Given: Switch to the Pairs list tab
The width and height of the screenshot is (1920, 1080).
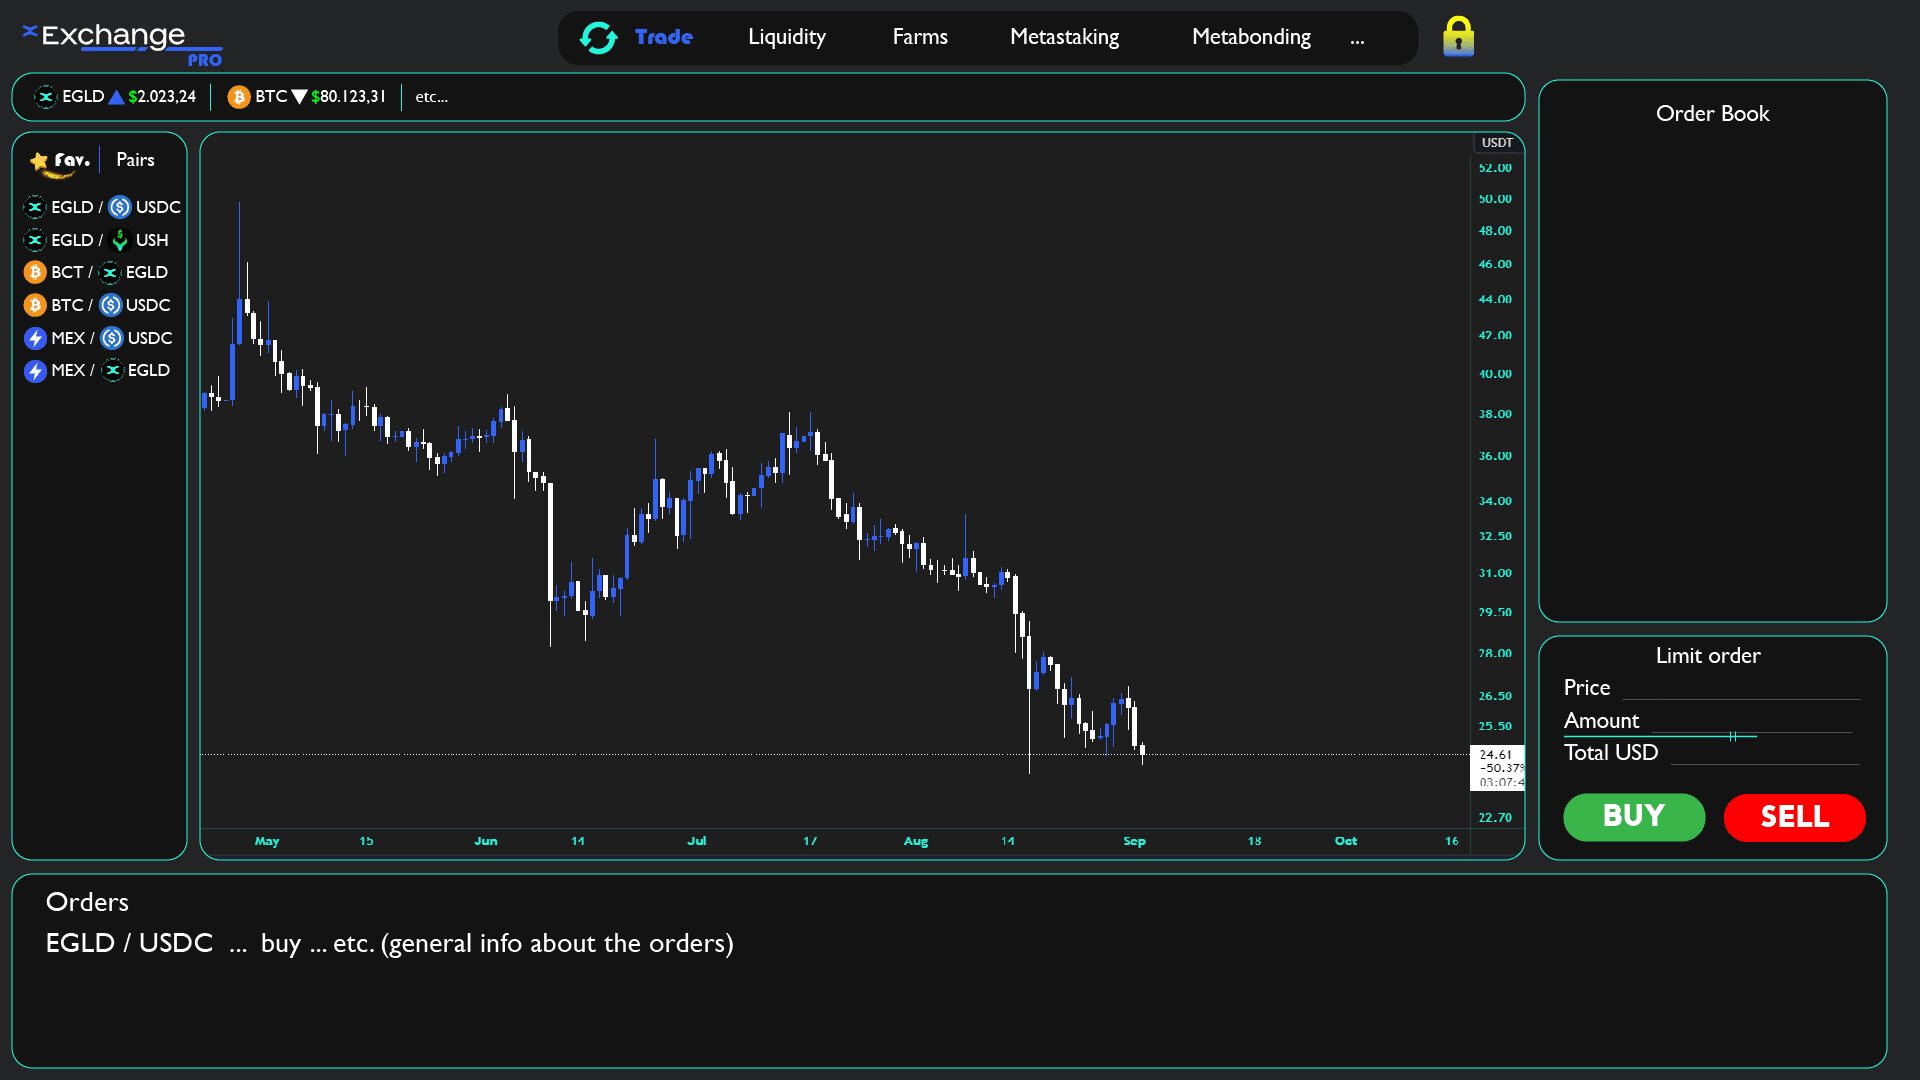Looking at the screenshot, I should [135, 160].
